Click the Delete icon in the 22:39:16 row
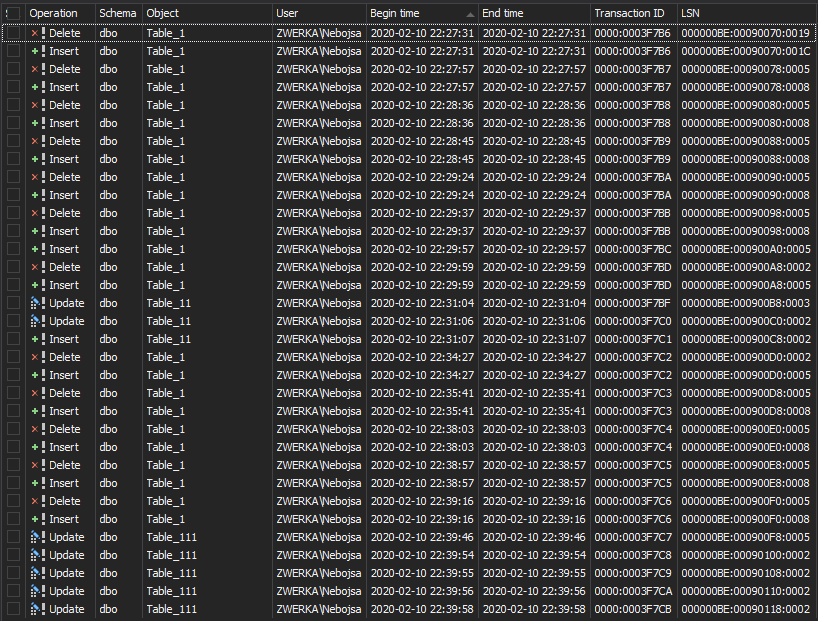The image size is (818, 621). point(35,501)
